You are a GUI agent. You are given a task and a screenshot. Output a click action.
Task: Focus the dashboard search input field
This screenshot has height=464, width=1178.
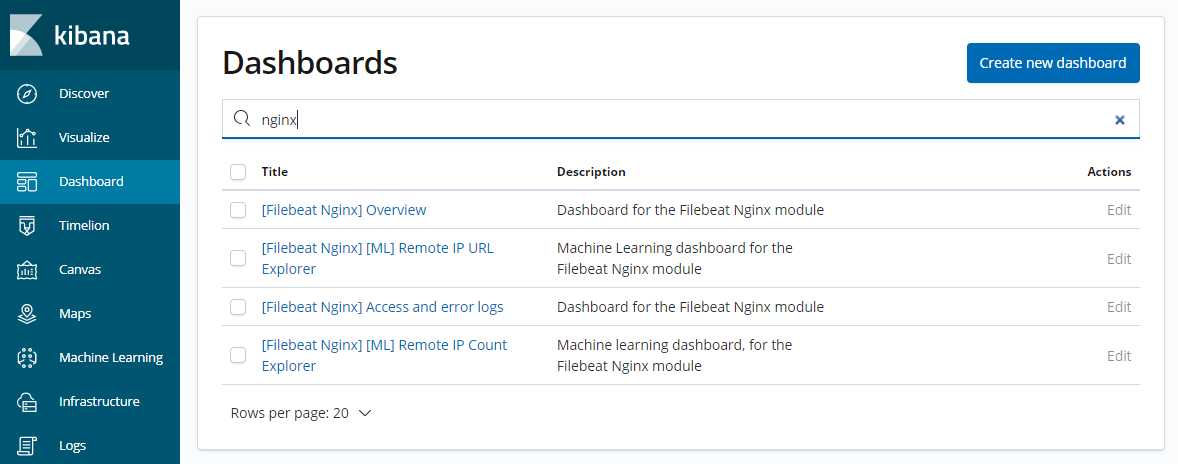(x=681, y=119)
